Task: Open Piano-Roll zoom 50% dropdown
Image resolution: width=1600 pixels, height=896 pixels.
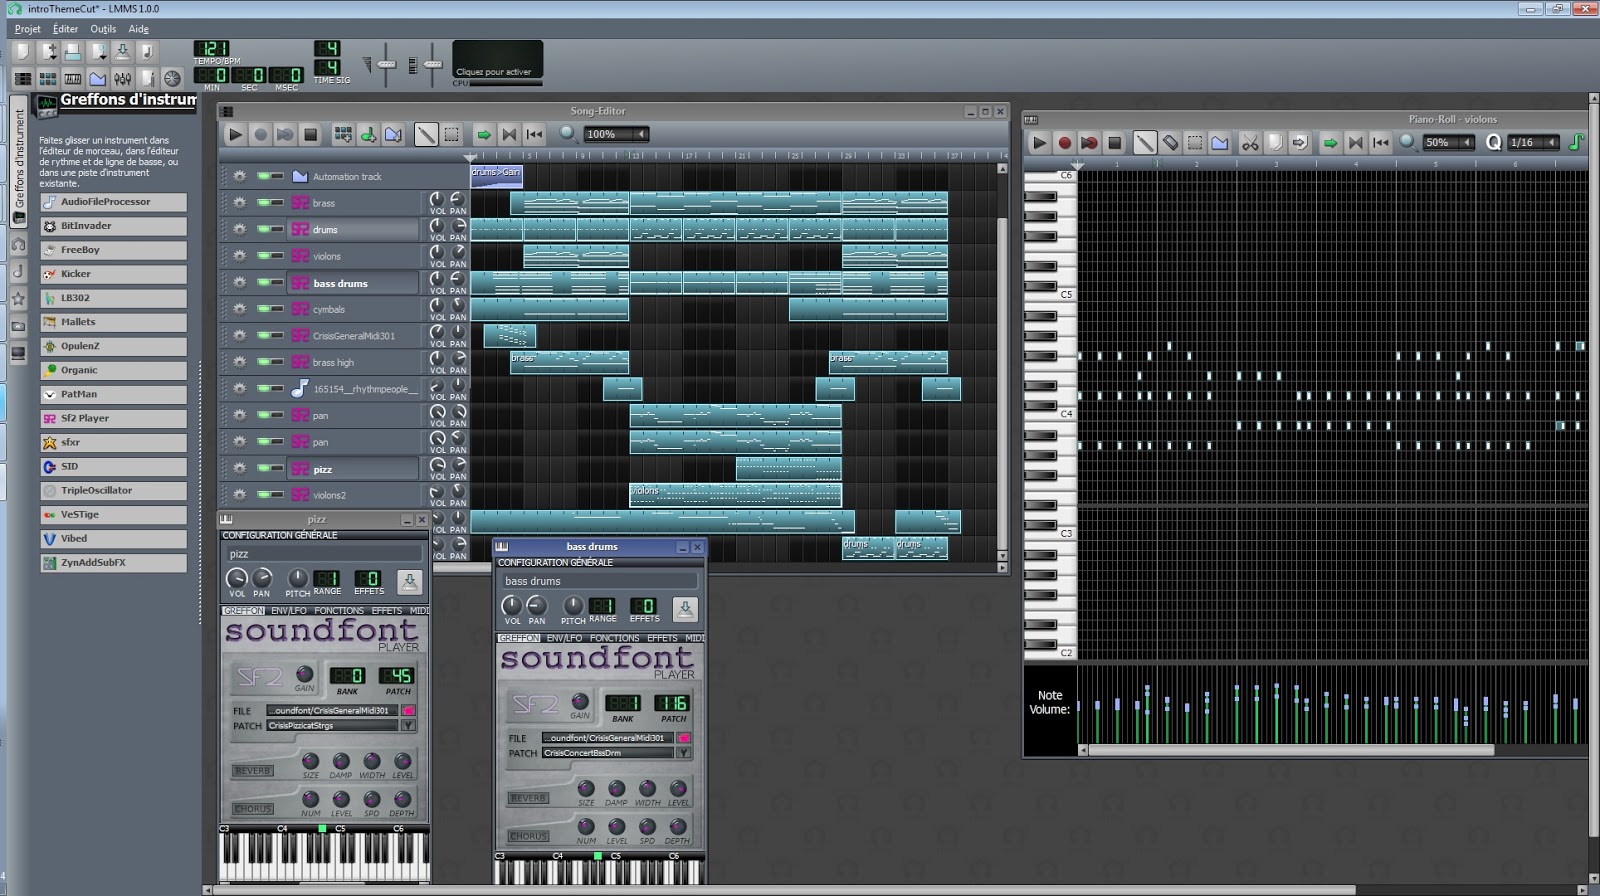Action: (1449, 143)
